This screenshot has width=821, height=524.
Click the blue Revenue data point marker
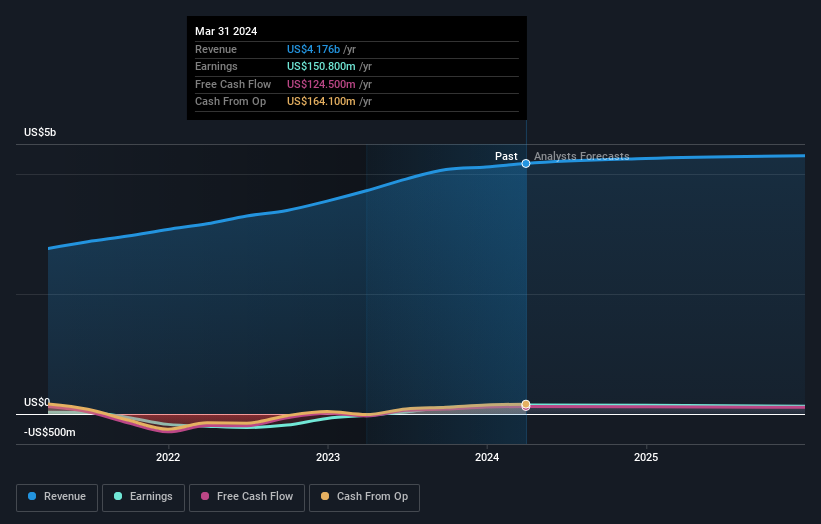point(526,163)
